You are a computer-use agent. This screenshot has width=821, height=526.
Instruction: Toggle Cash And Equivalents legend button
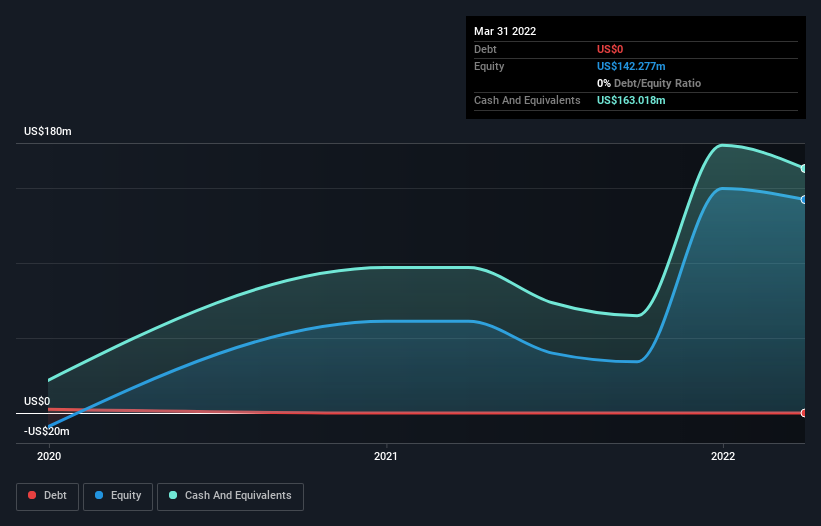pyautogui.click(x=230, y=496)
